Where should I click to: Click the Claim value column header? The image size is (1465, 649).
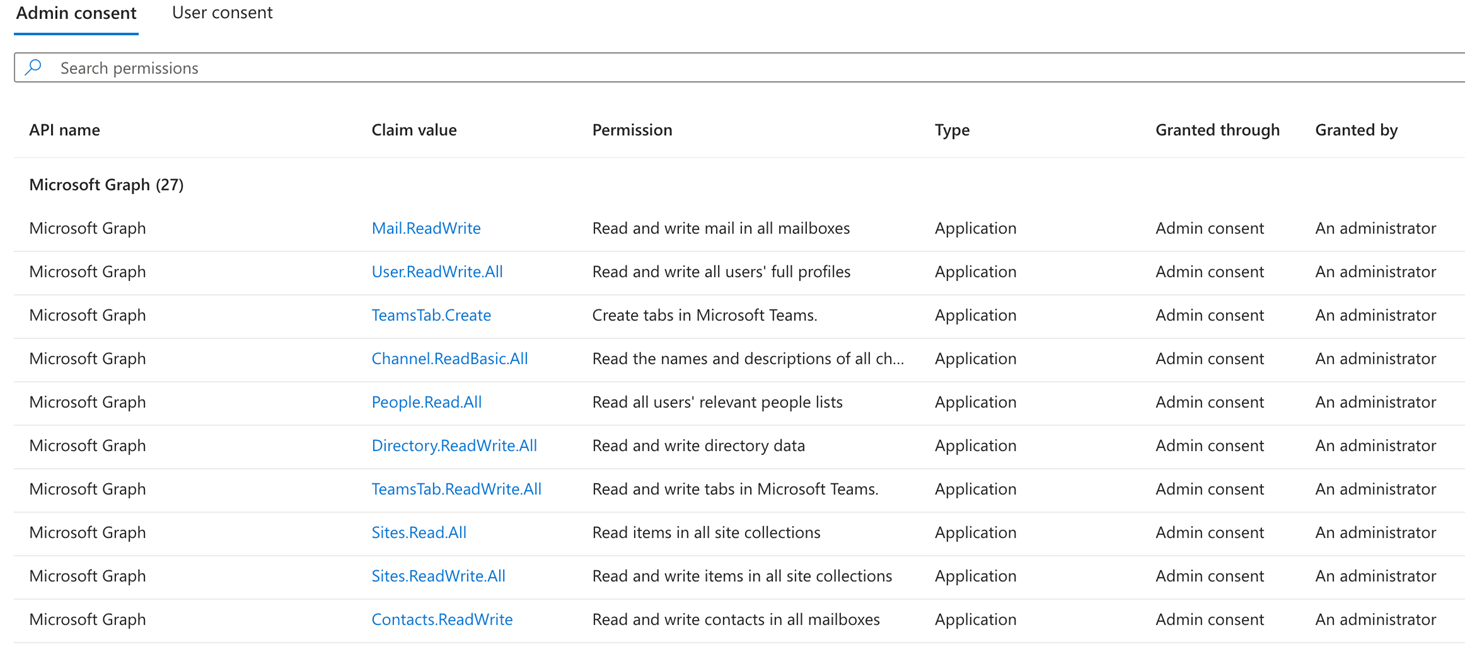414,130
